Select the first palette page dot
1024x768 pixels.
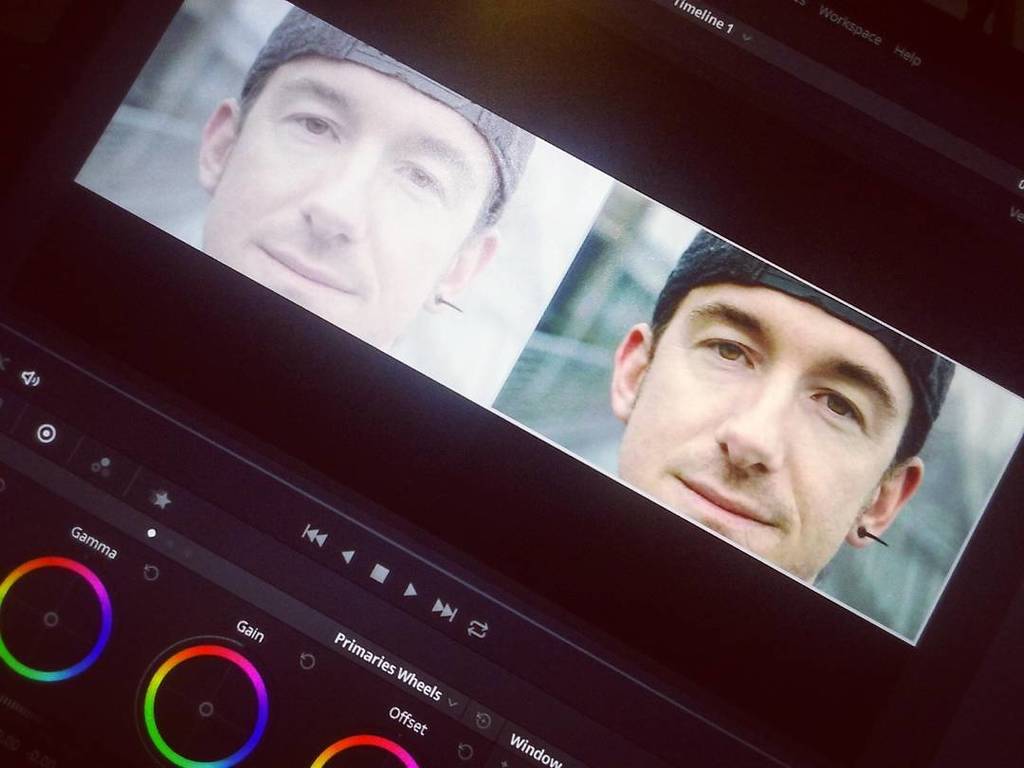pyautogui.click(x=152, y=533)
